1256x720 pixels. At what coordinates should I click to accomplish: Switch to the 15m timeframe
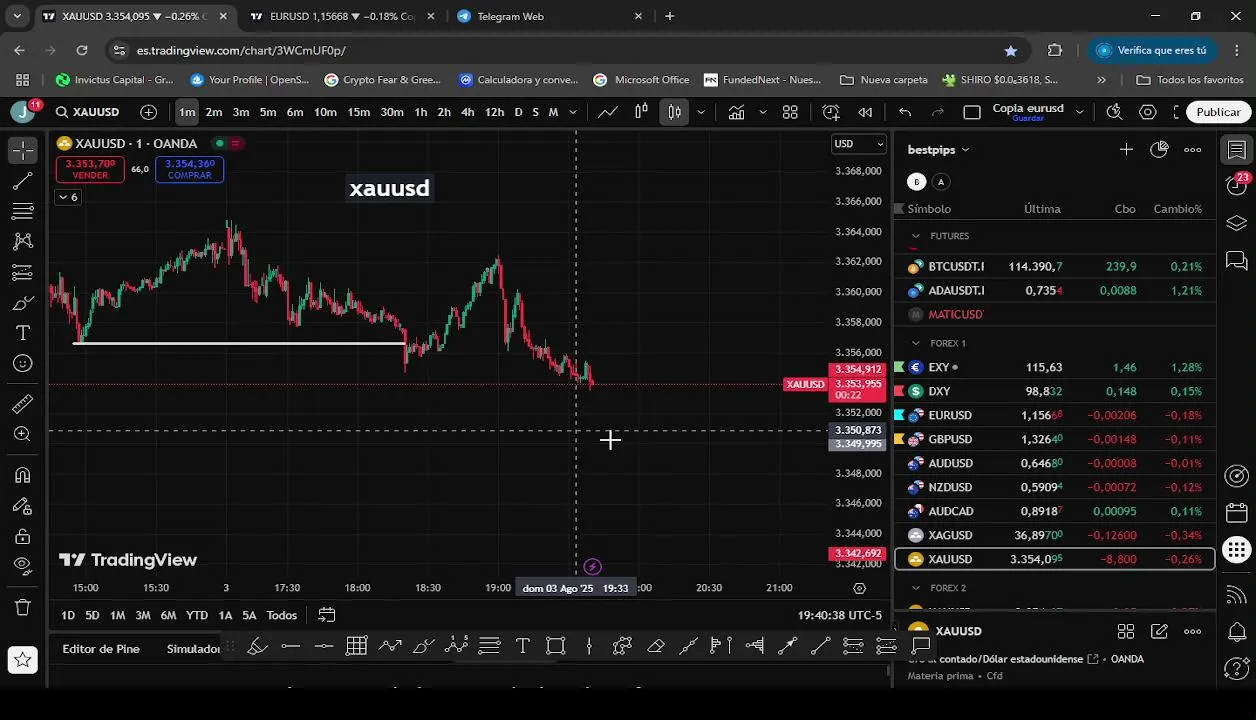point(358,112)
